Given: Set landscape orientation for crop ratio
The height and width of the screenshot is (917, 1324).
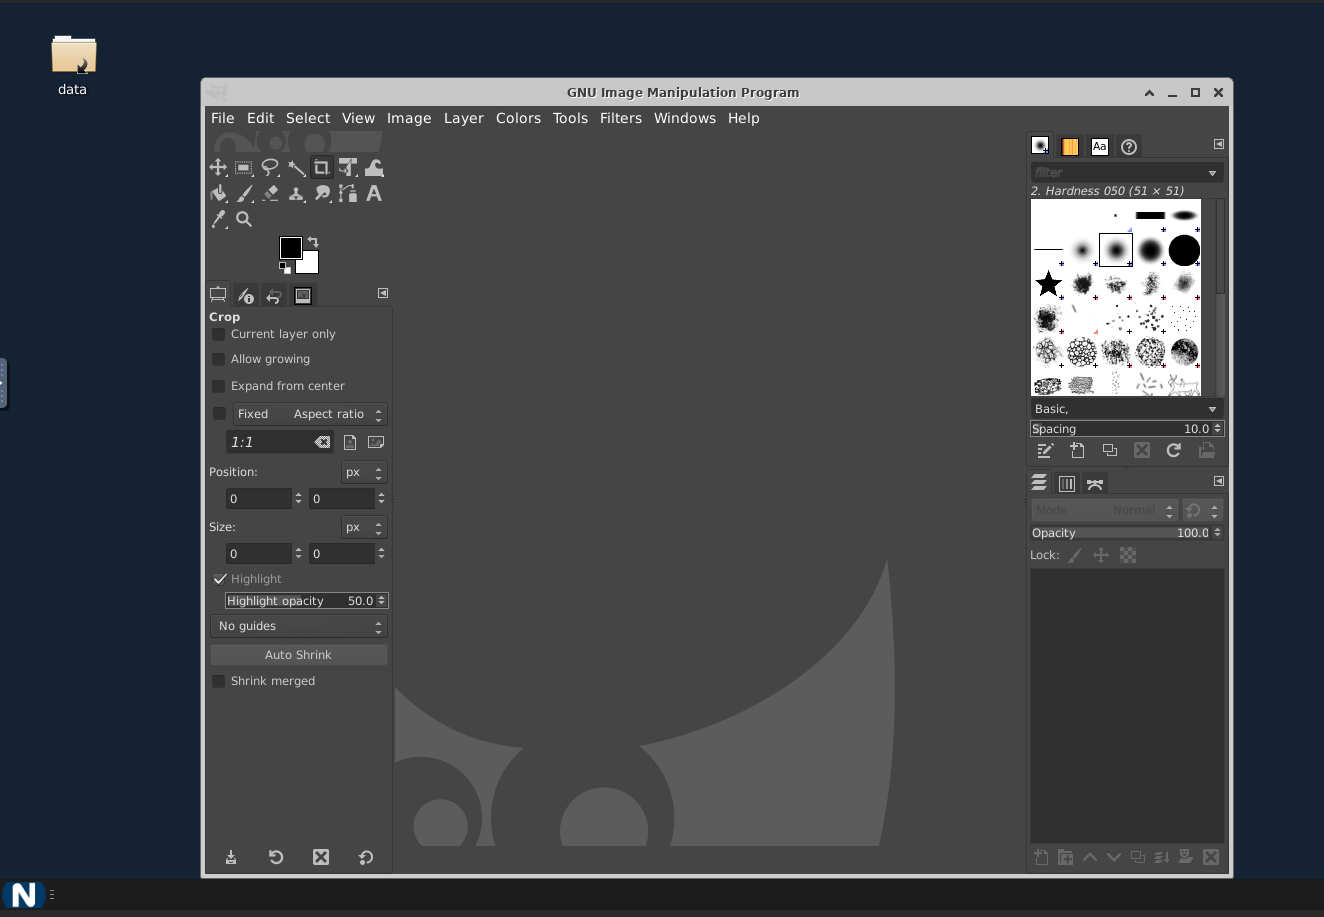Looking at the screenshot, I should pyautogui.click(x=376, y=442).
